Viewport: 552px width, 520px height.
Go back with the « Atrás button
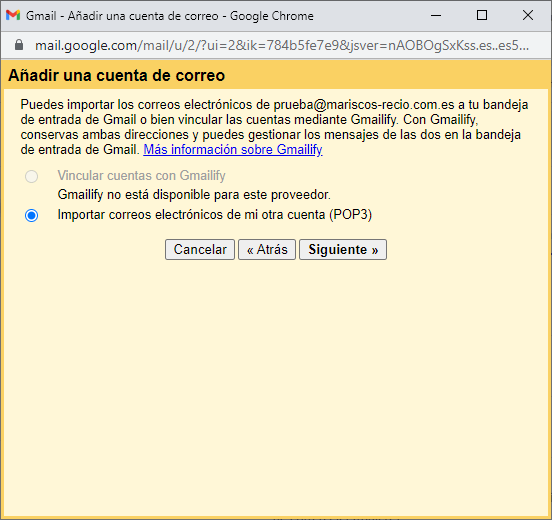point(267,250)
